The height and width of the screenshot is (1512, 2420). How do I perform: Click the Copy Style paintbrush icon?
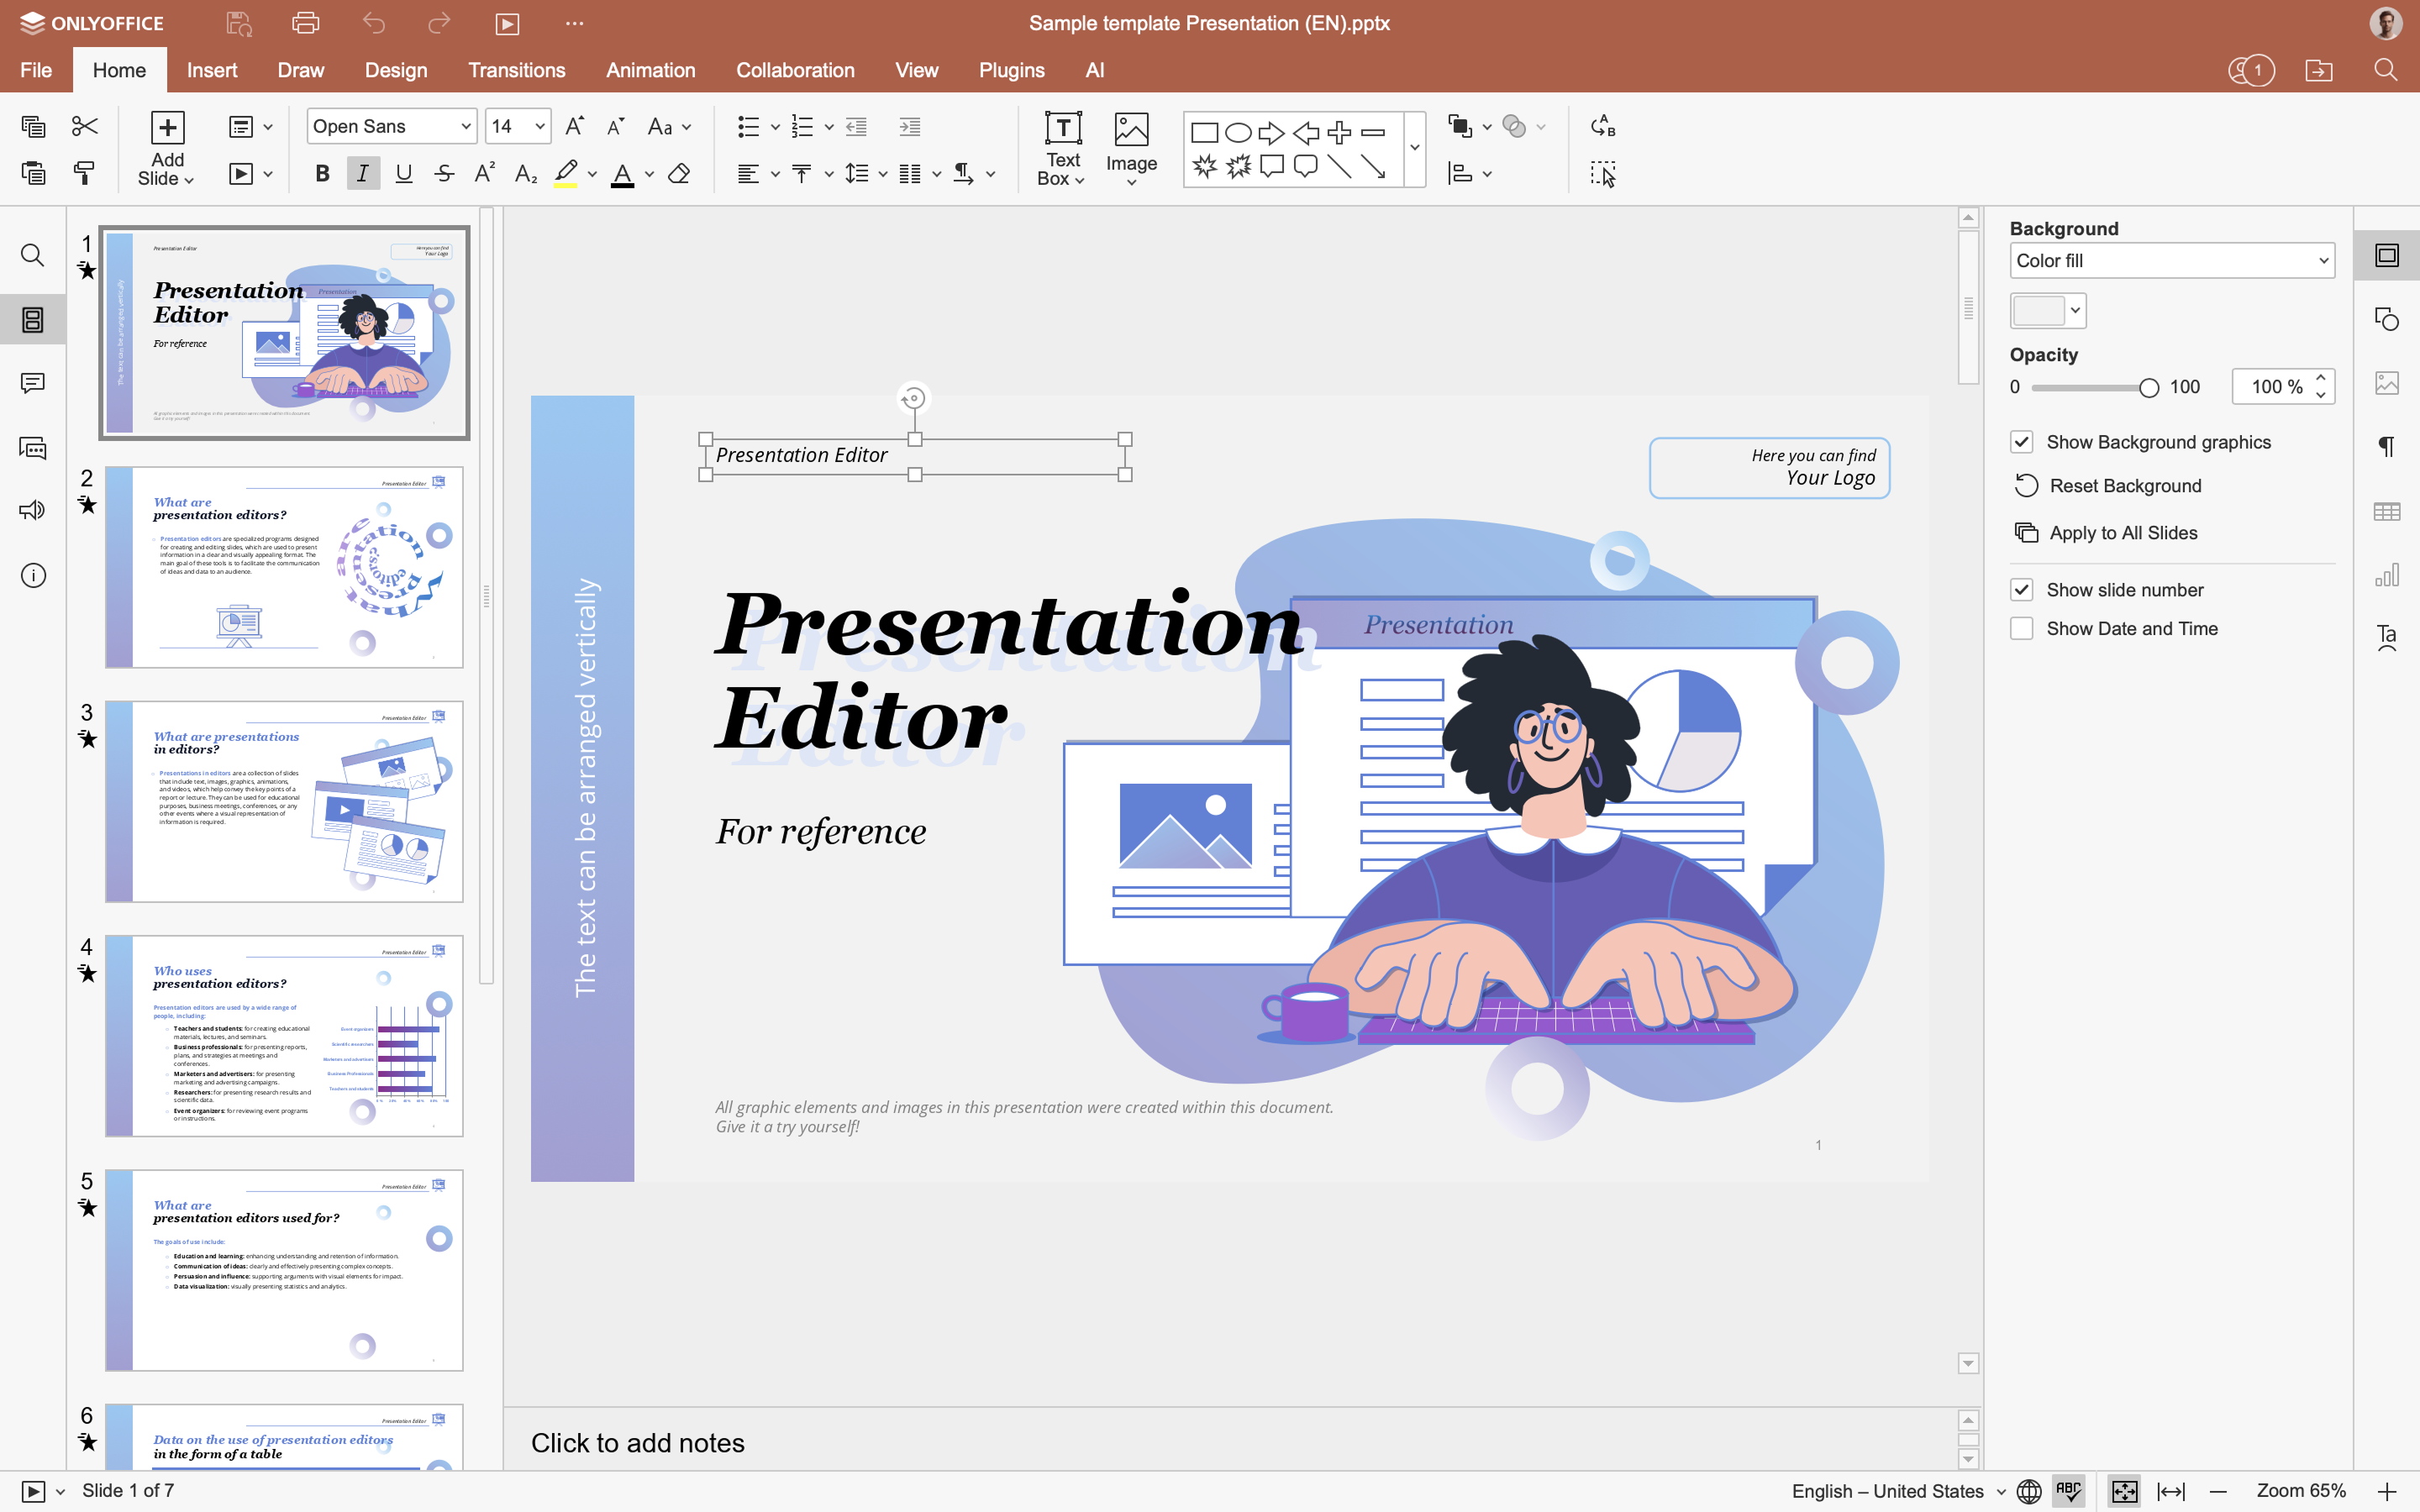click(x=85, y=174)
